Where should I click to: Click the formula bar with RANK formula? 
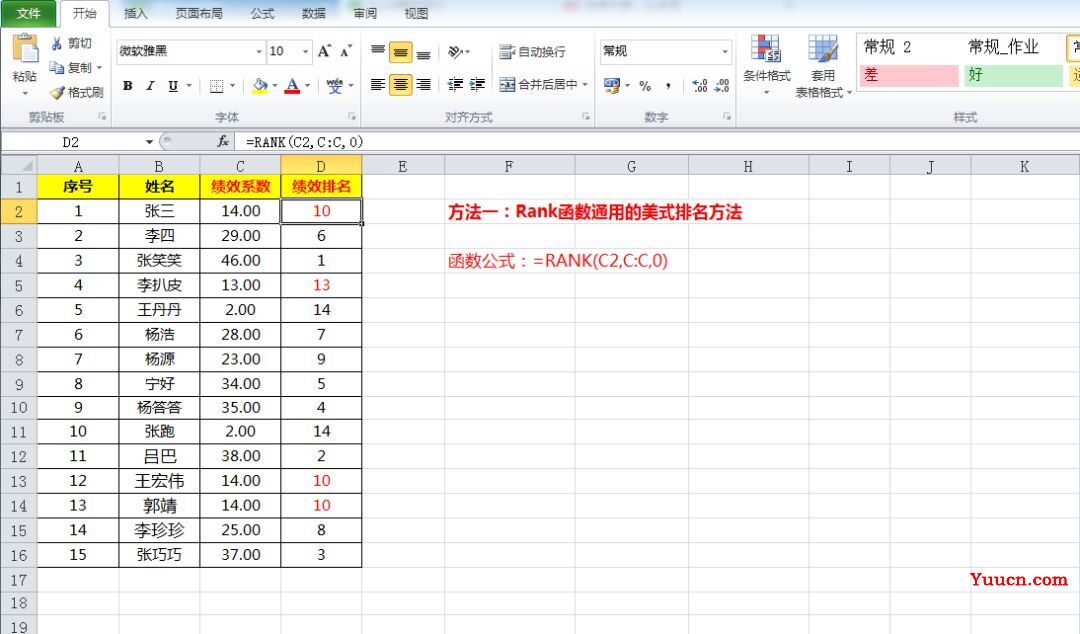[x=658, y=142]
